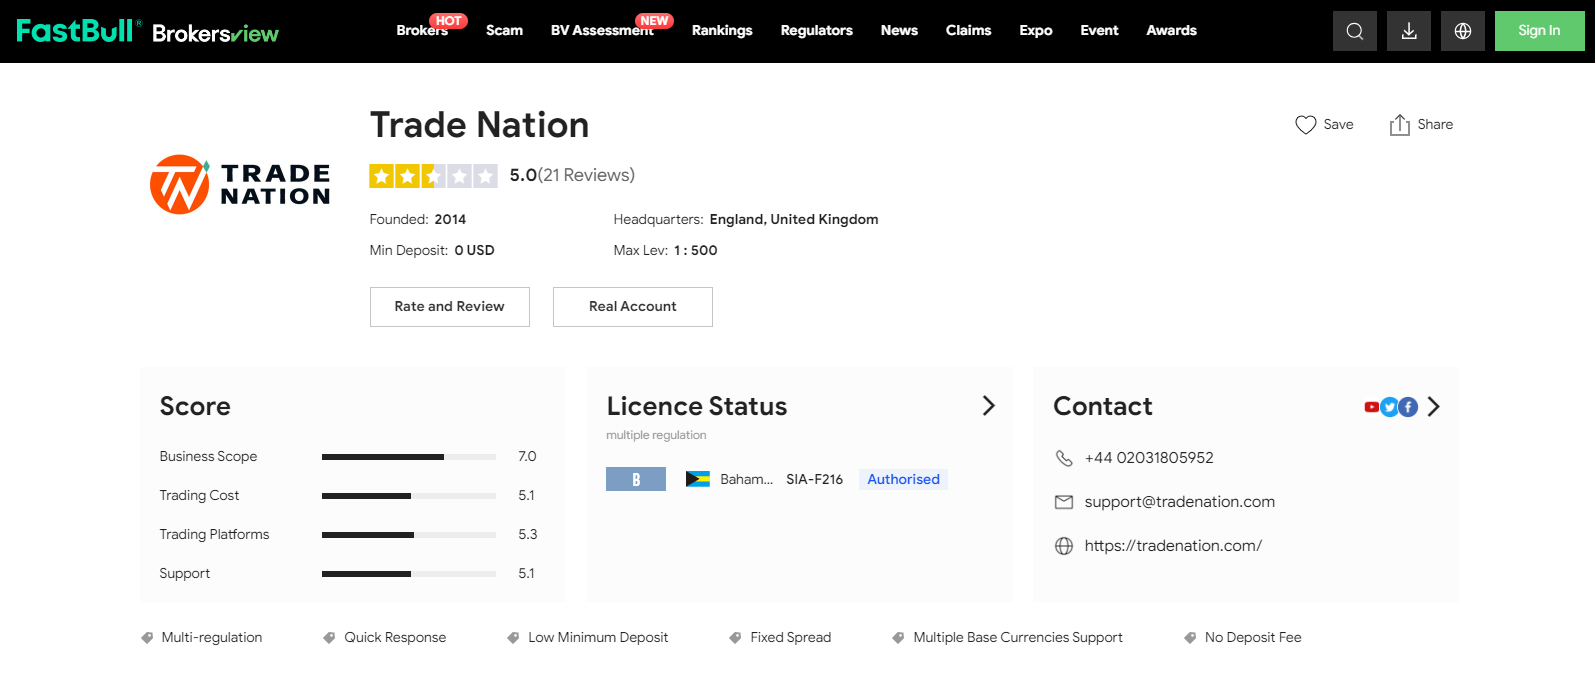Open the globe language selector
This screenshot has width=1595, height=674.
click(1462, 31)
